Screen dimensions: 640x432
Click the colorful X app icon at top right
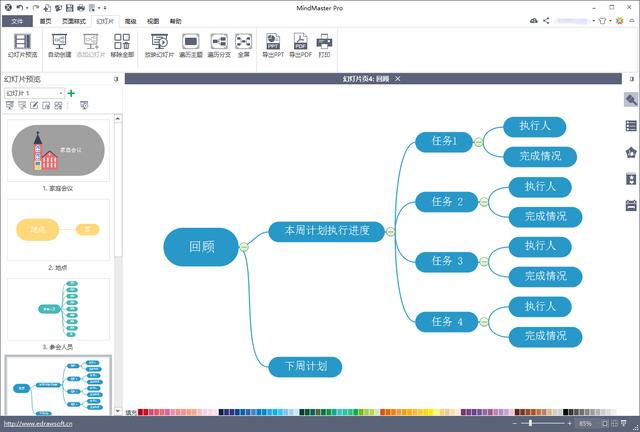click(x=620, y=20)
